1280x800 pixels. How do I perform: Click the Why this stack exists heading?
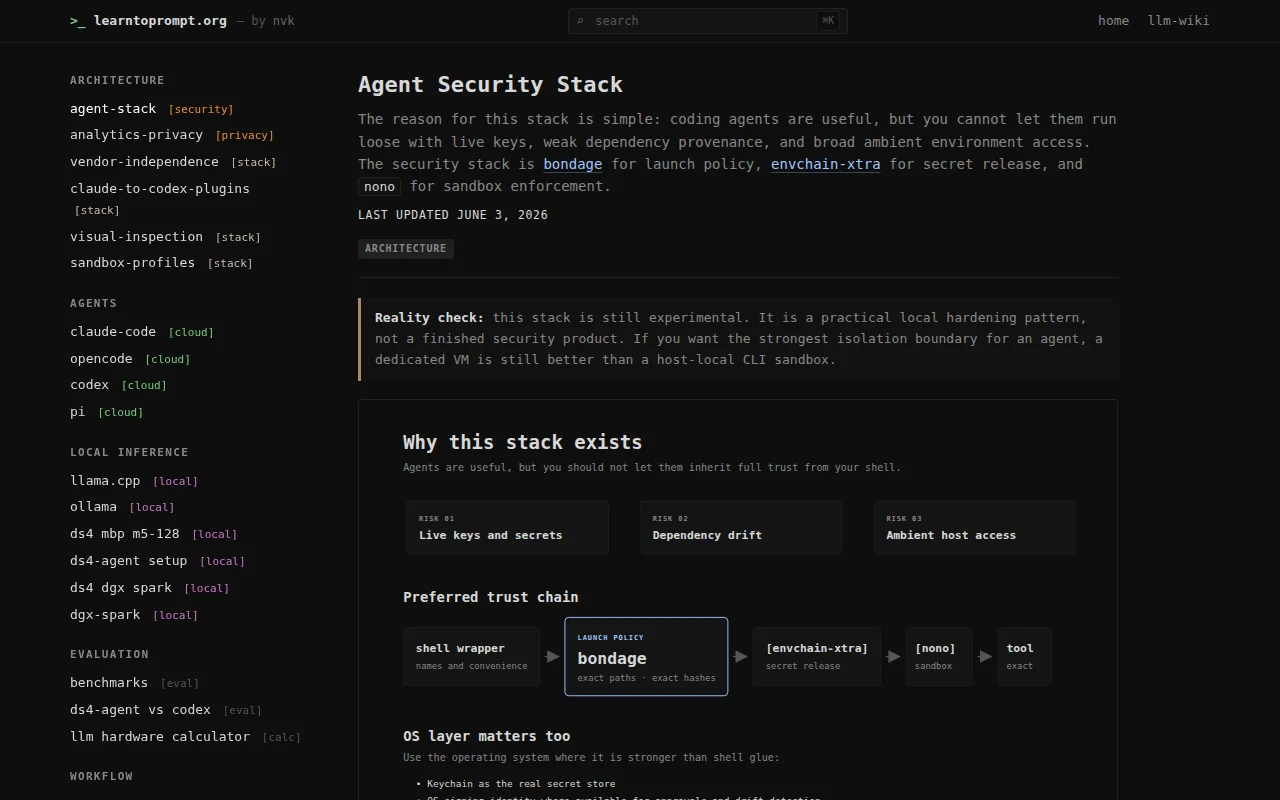click(522, 442)
